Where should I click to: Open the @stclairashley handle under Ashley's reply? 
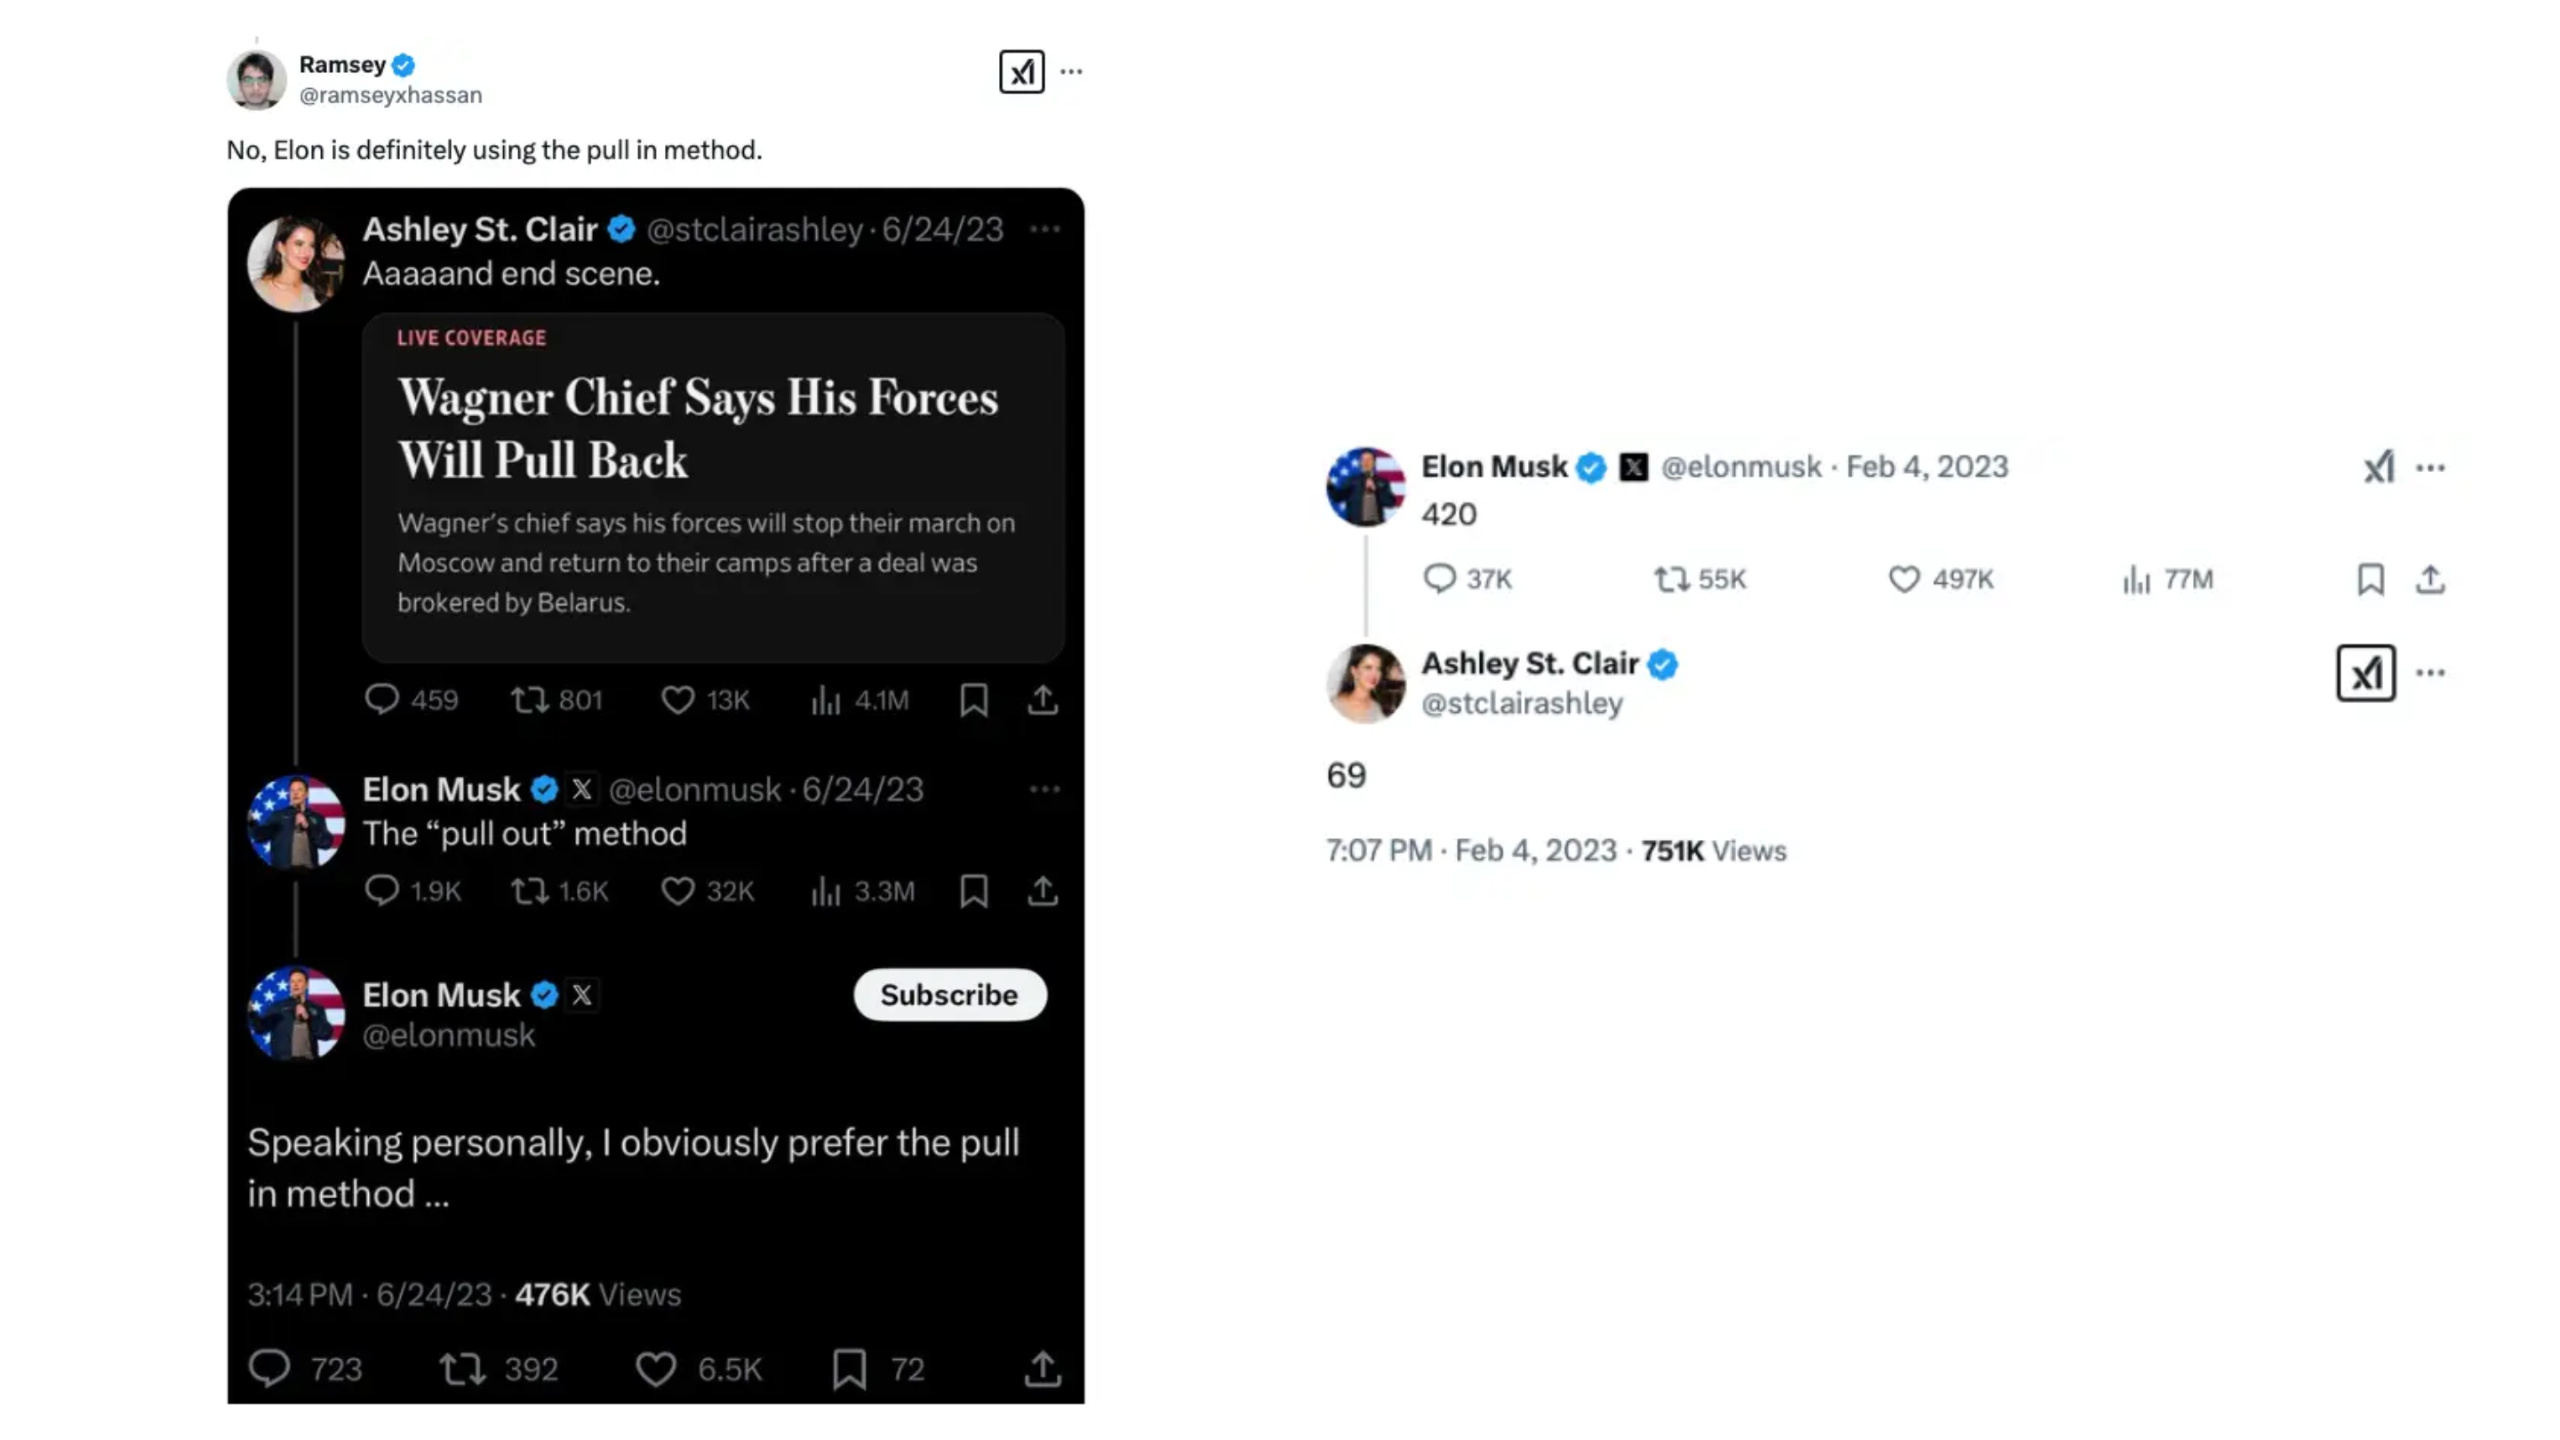(1522, 704)
